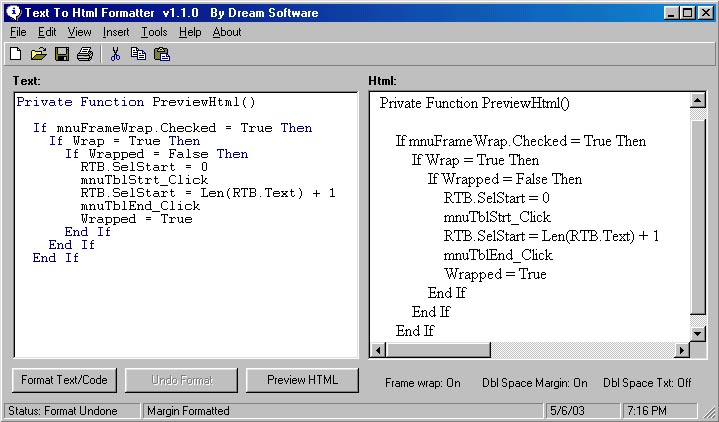Click the Cut scissors icon
The width and height of the screenshot is (719, 422).
coord(115,54)
